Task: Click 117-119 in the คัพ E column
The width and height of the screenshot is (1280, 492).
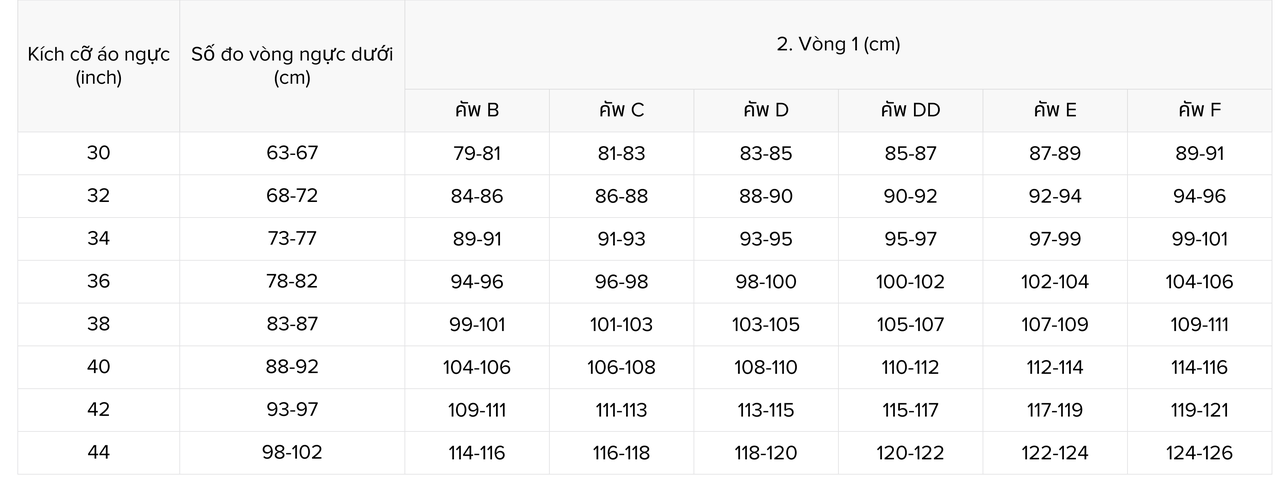Action: pos(1055,410)
